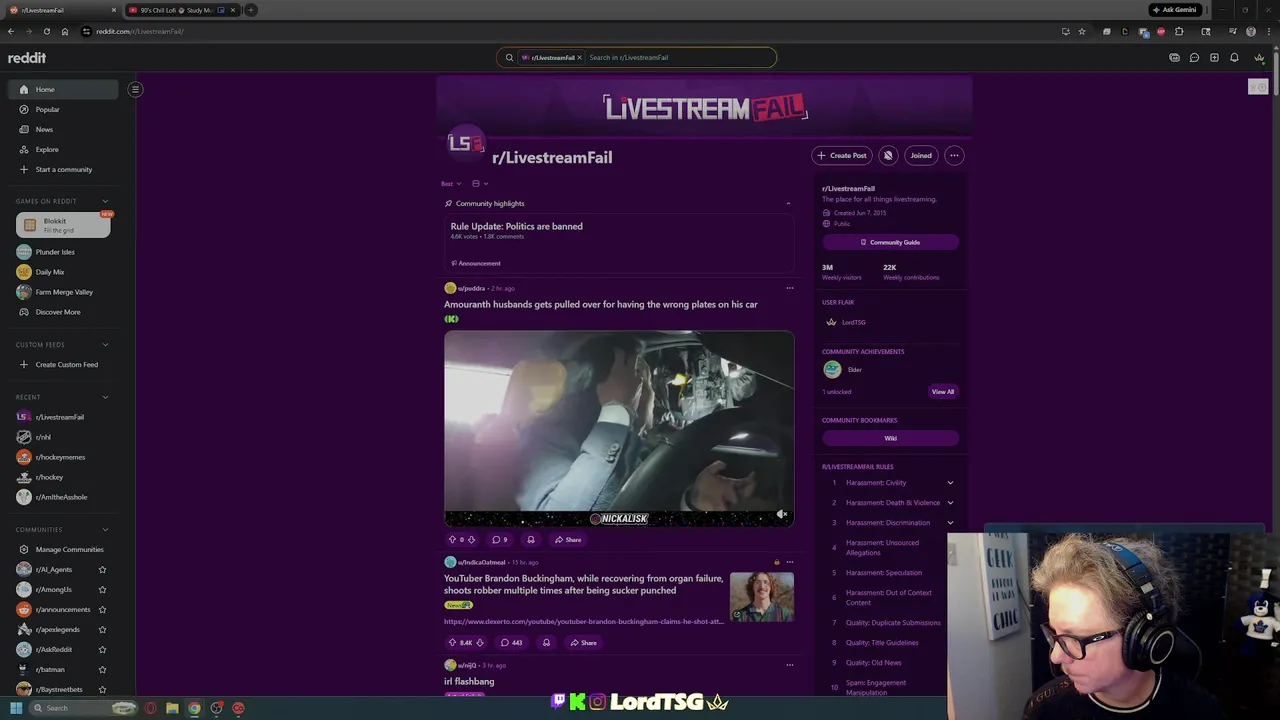
Task: Give award on the Brandon Buckingham post
Action: point(546,643)
